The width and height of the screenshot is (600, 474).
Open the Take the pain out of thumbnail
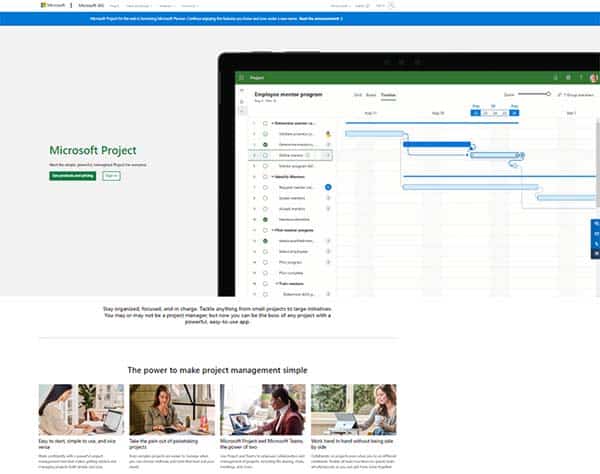click(172, 409)
